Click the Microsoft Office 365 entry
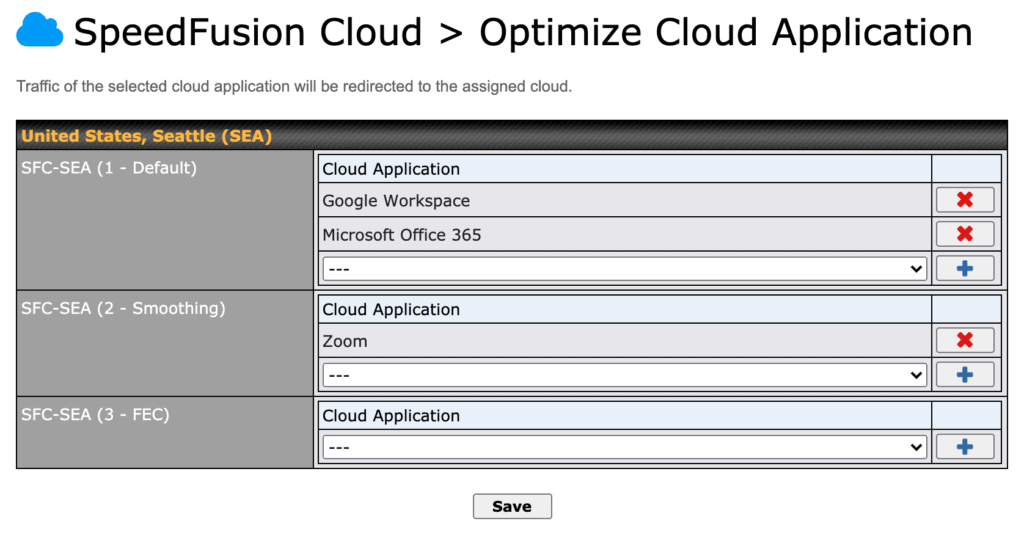 402,235
